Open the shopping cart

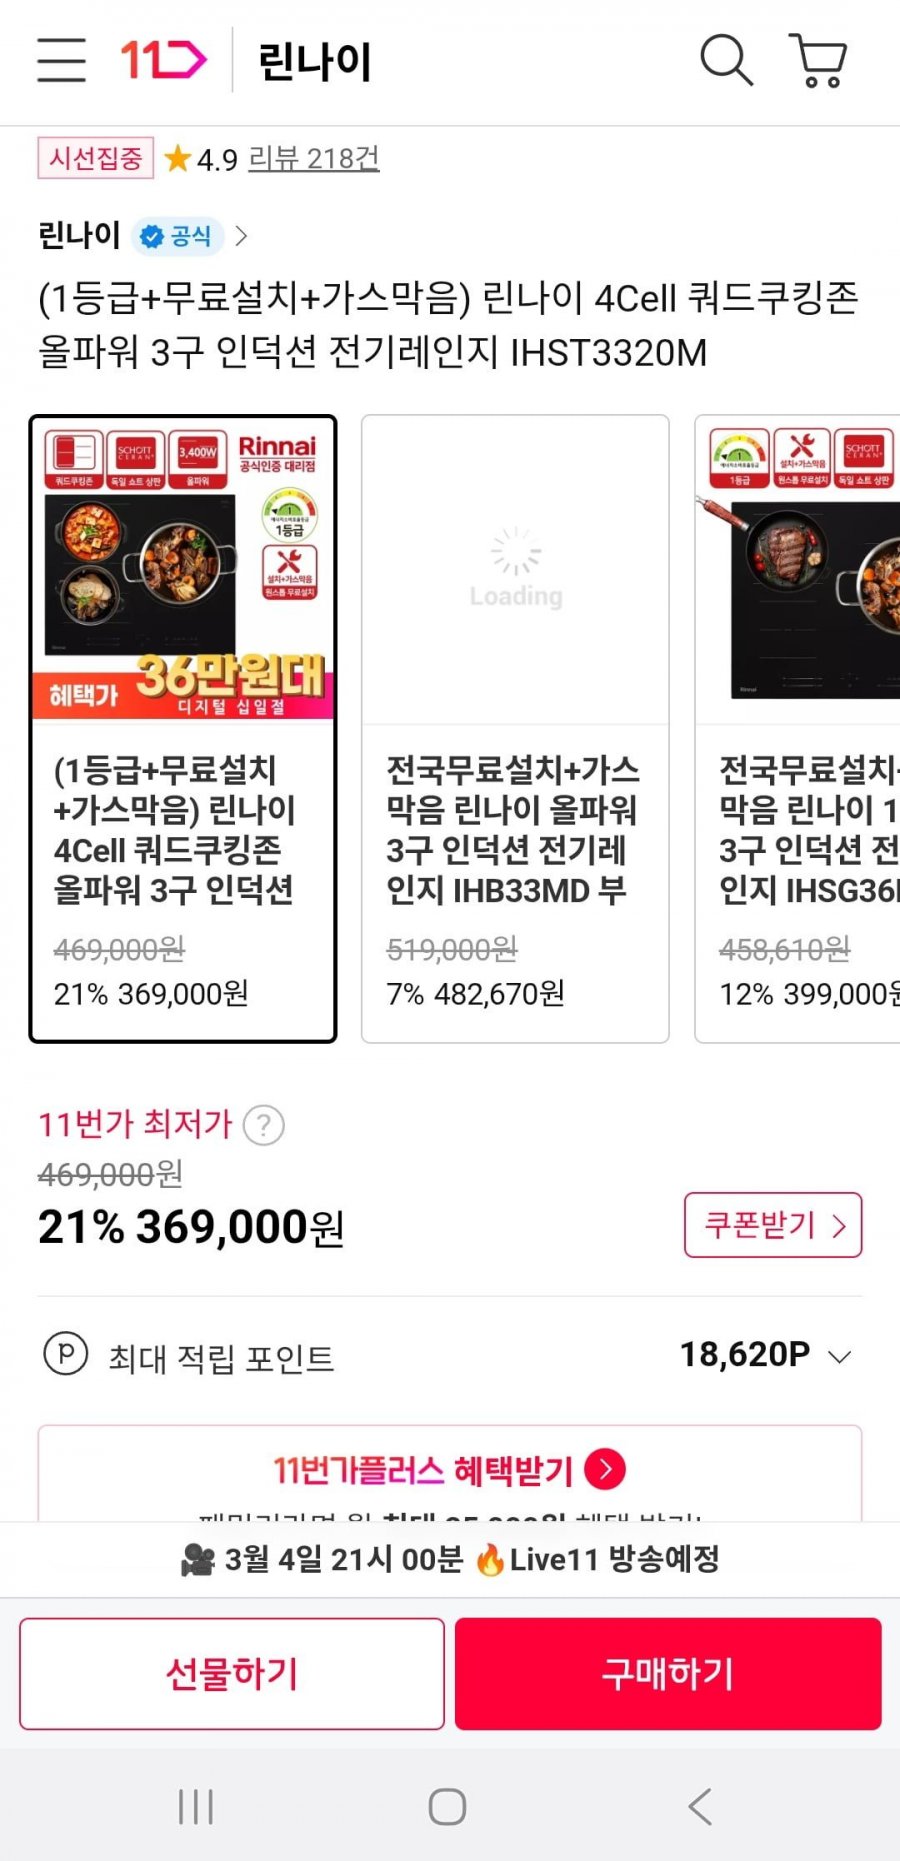[x=819, y=60]
